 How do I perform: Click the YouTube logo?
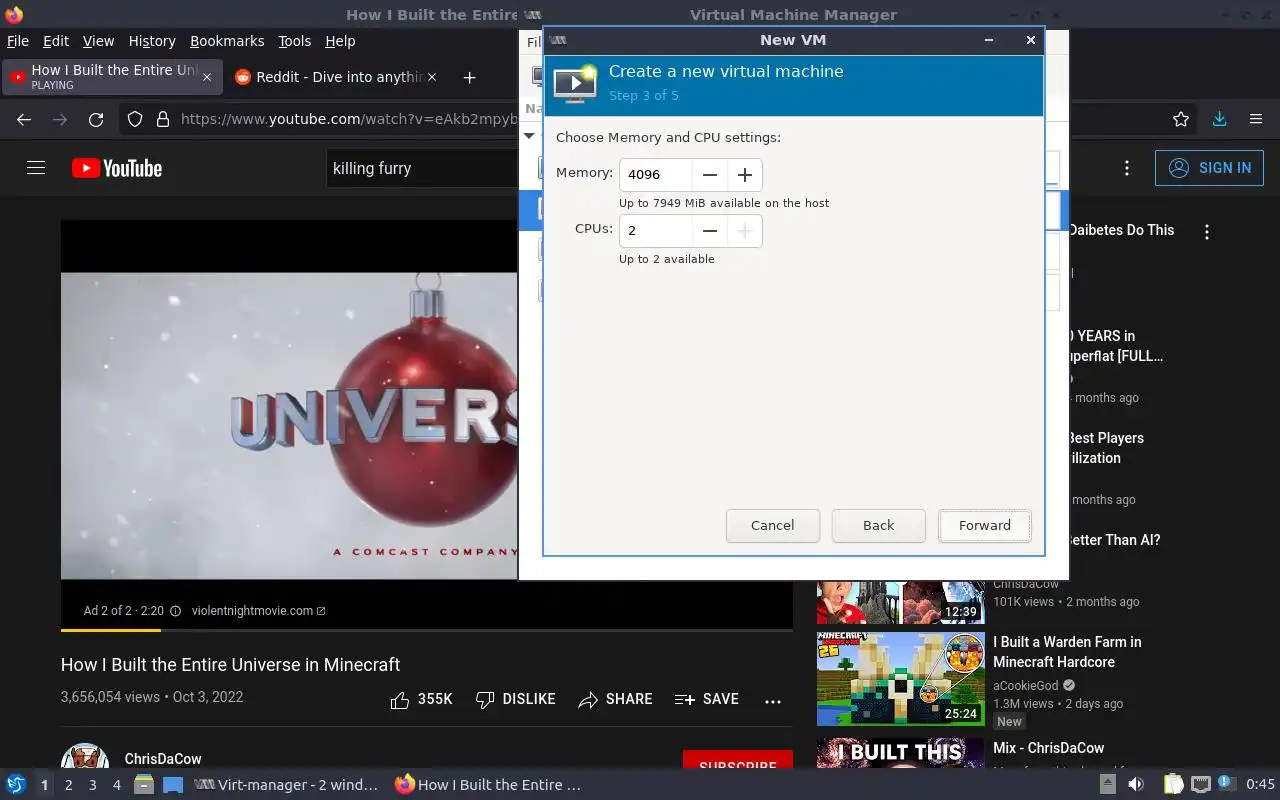click(117, 168)
